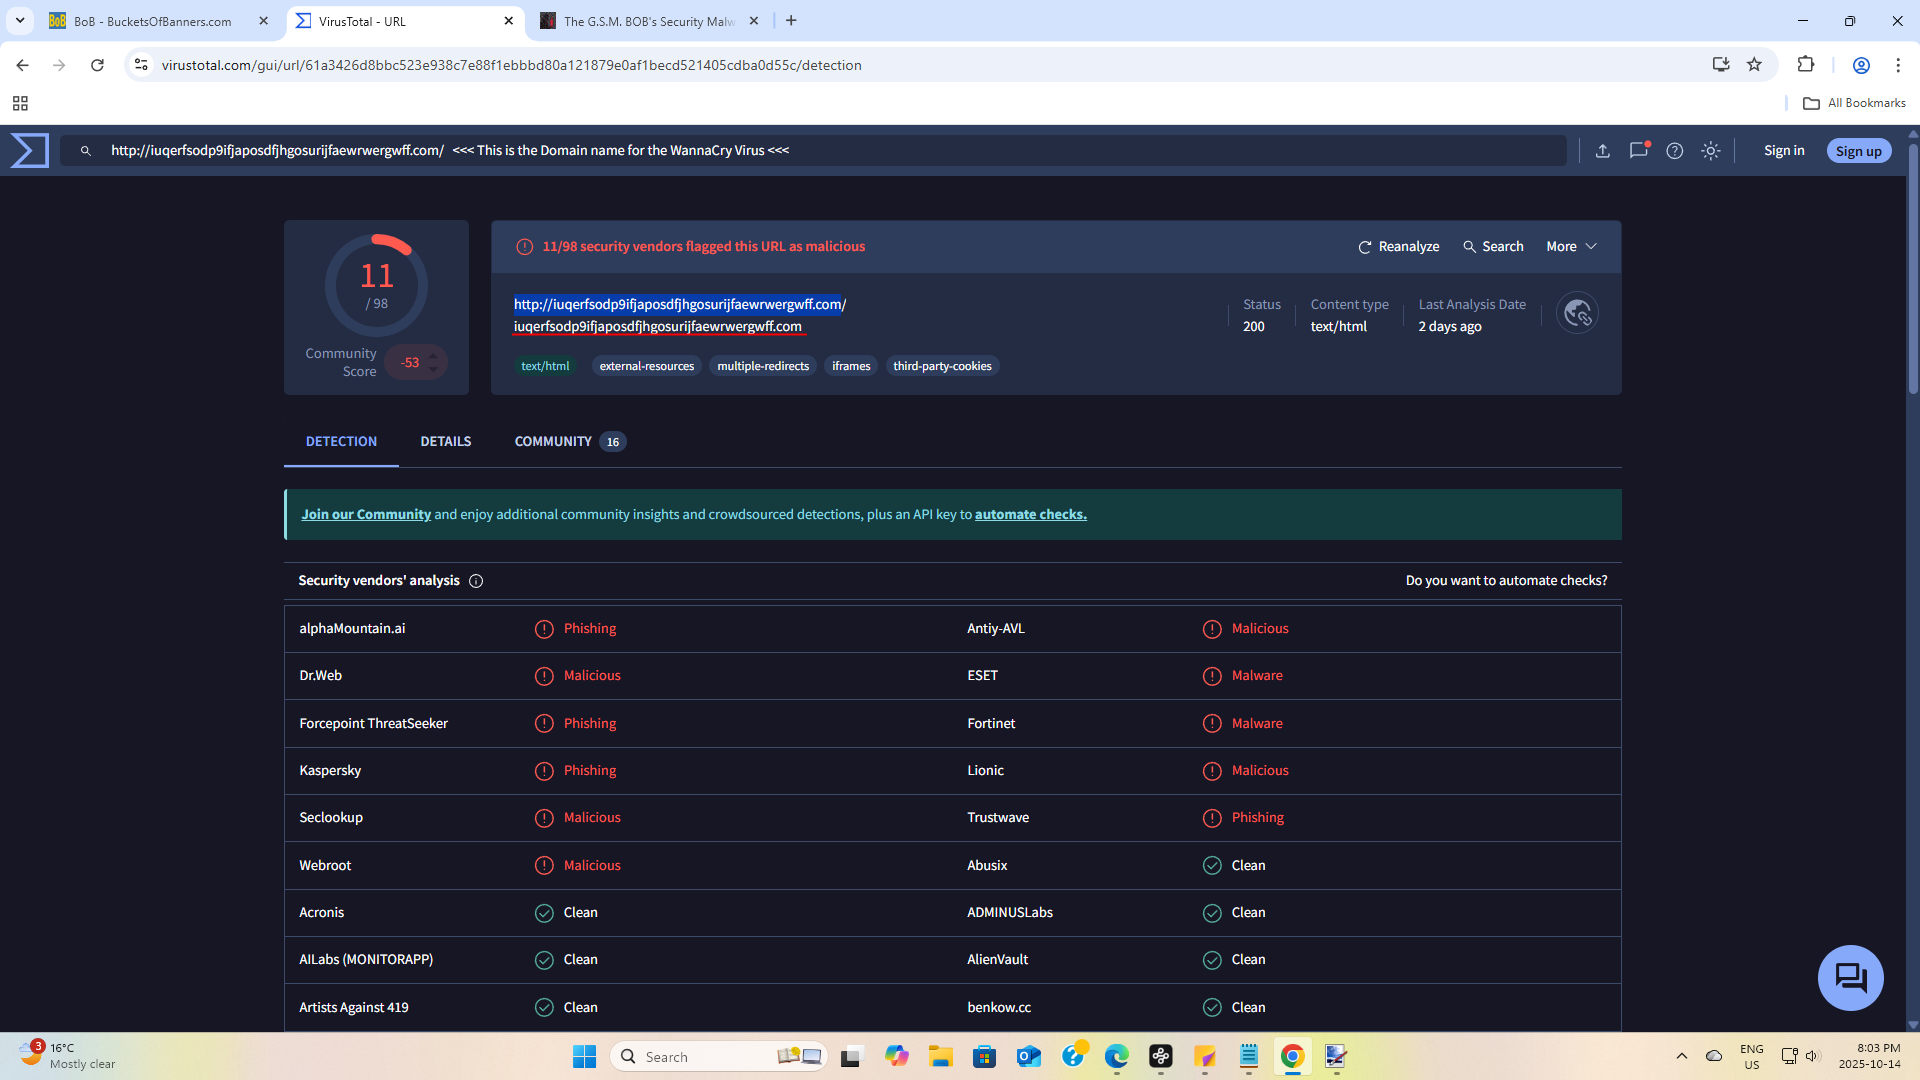Click the browser address bar
Screen dimensions: 1920x1080
pyautogui.click(x=930, y=65)
